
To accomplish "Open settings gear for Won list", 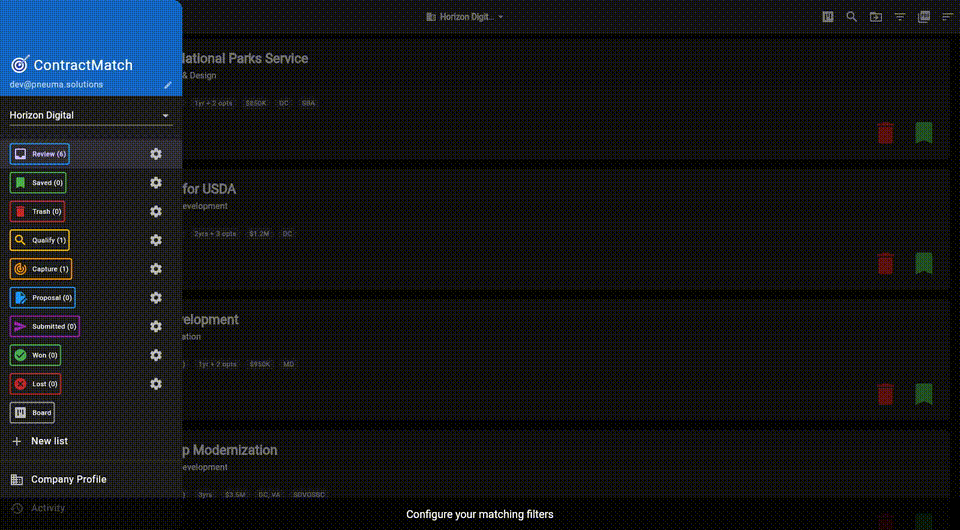I will pos(156,356).
